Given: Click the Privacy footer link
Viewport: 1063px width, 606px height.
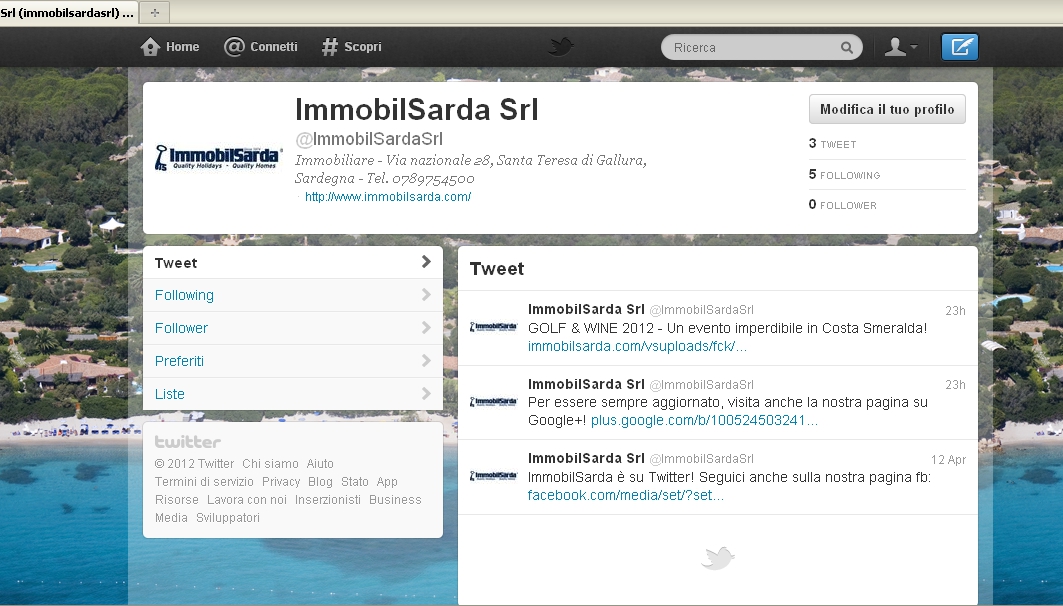Looking at the screenshot, I should click(281, 482).
